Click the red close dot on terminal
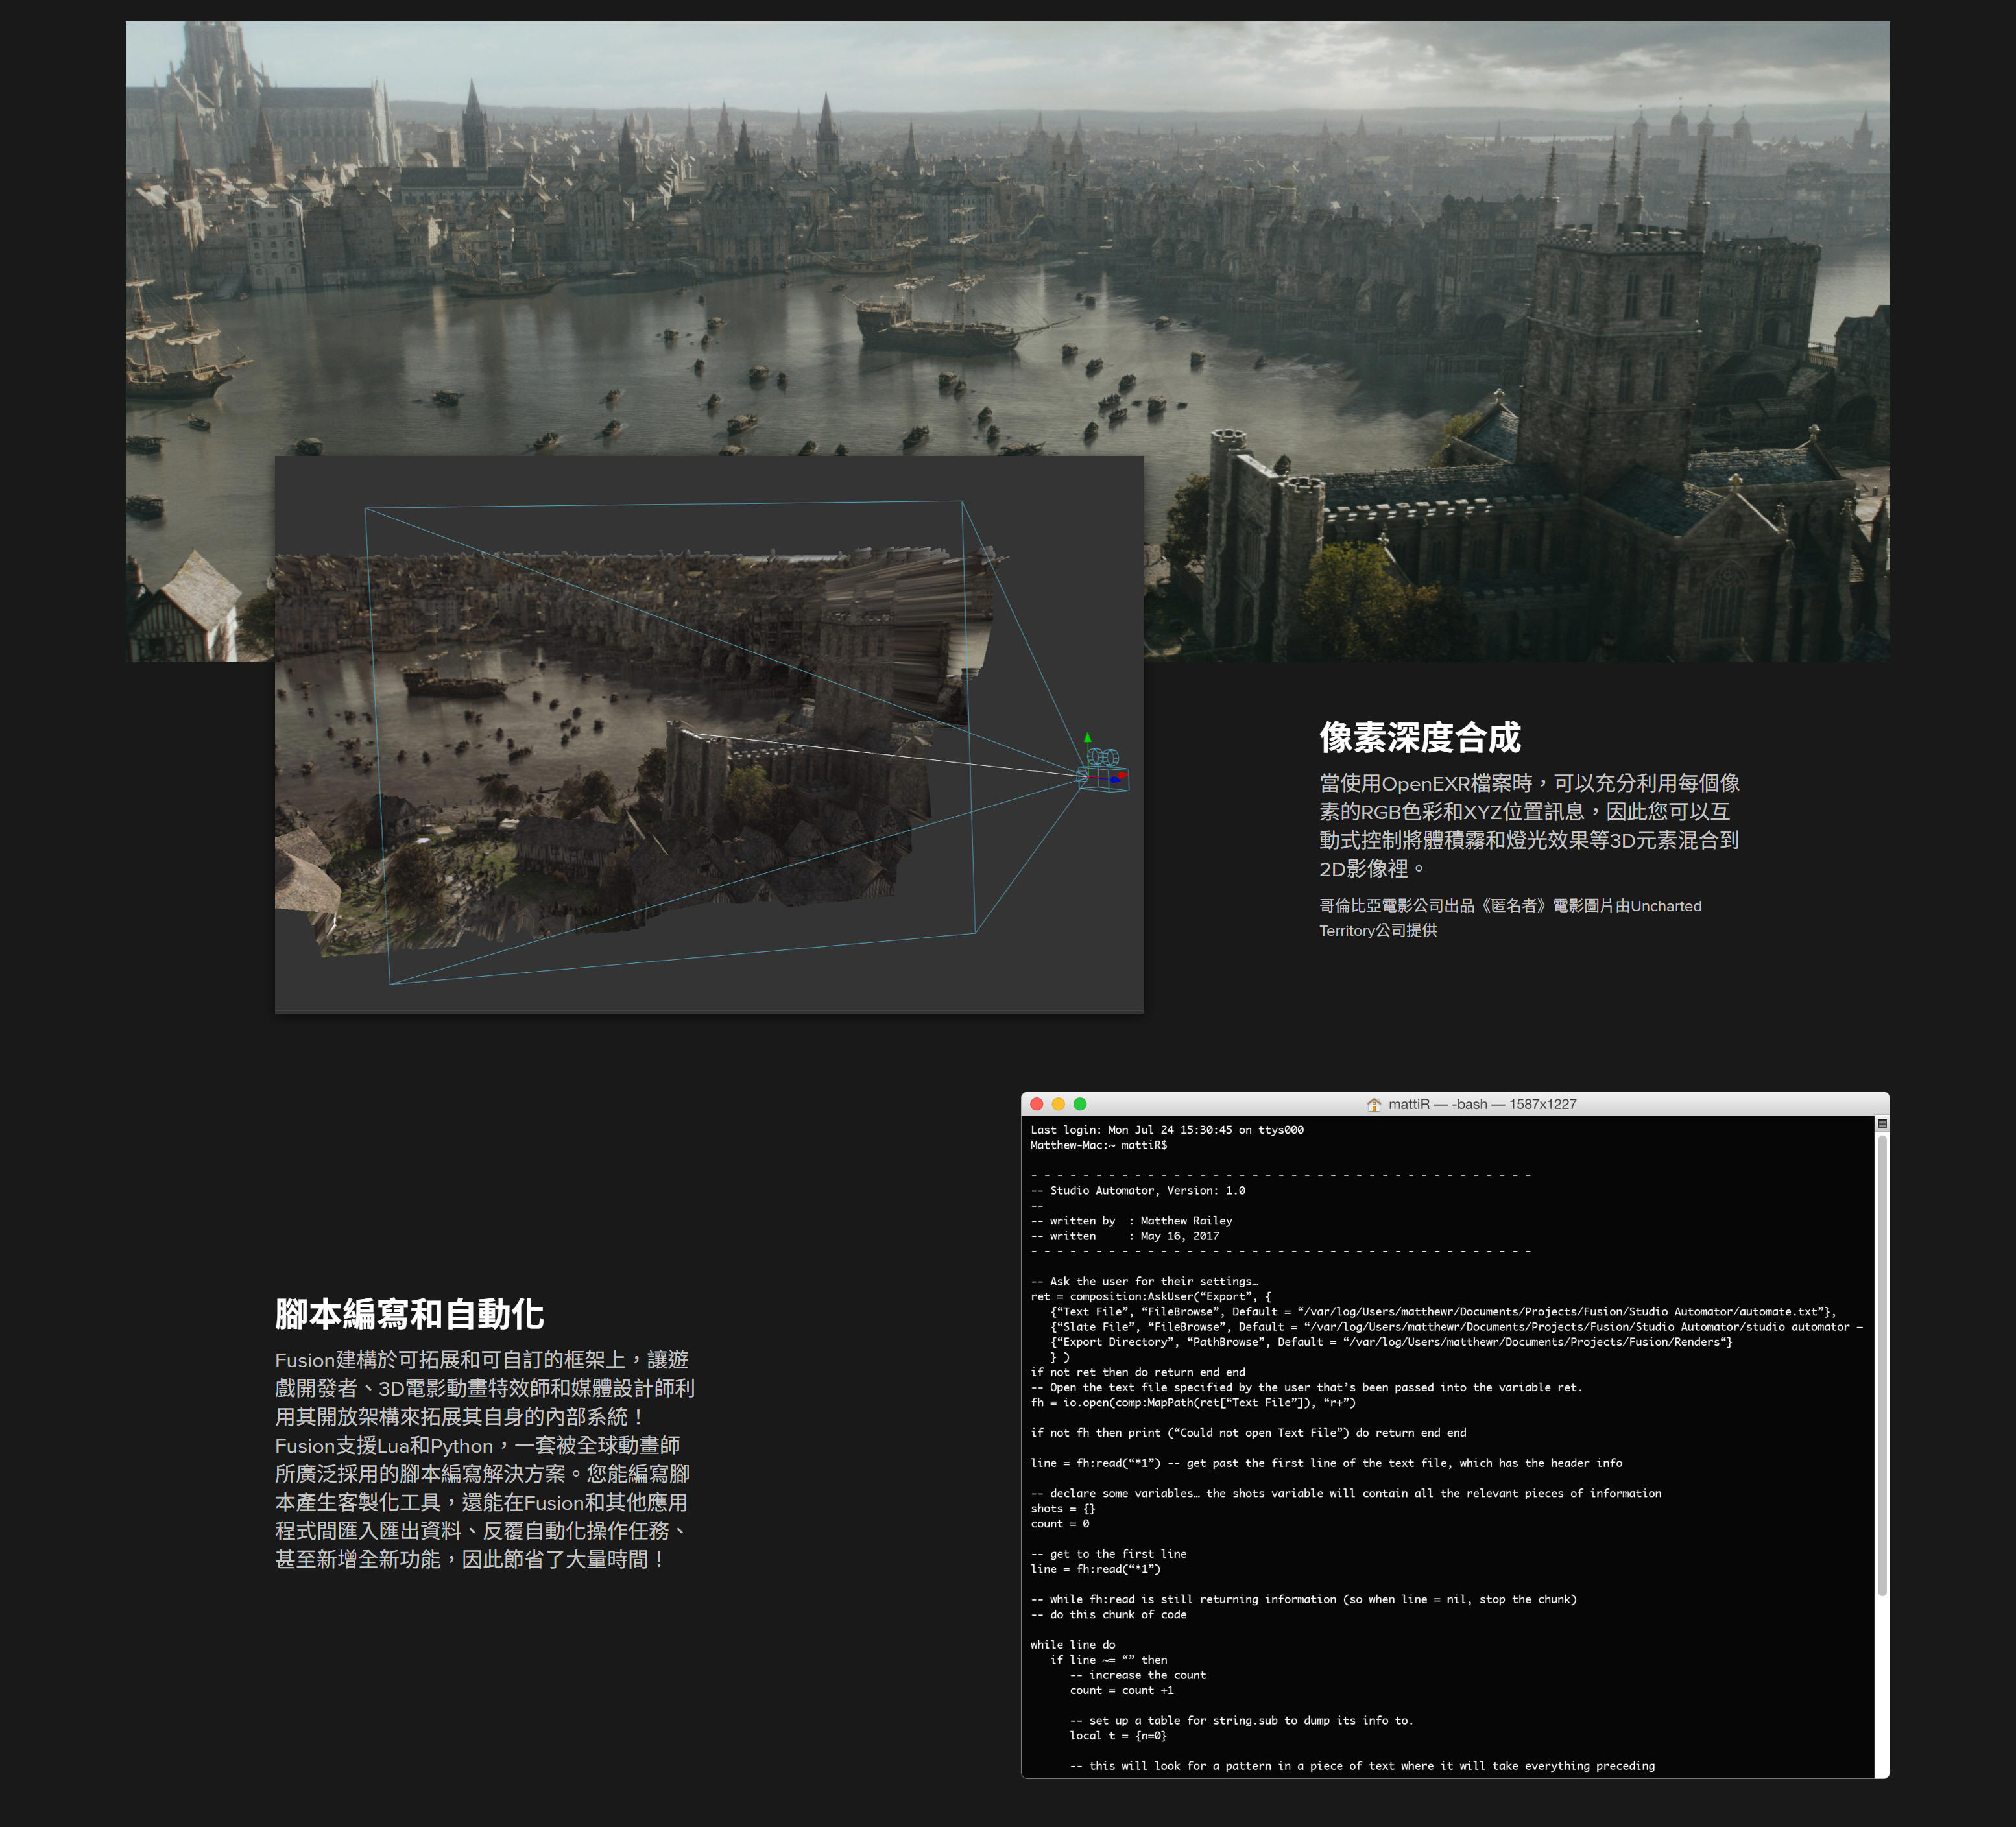Screen dimensions: 2016x1827 (x=1037, y=1104)
